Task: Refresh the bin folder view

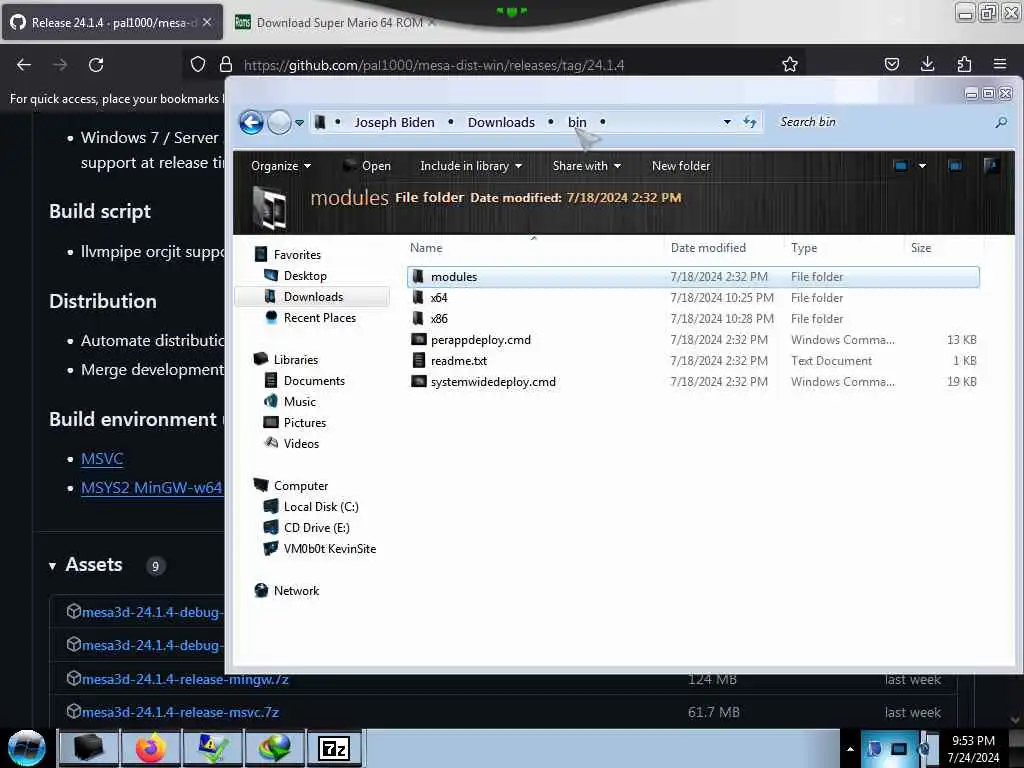Action: pos(750,122)
